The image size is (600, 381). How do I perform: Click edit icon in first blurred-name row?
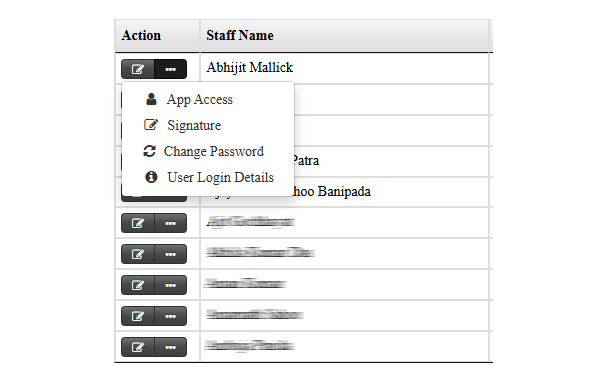pos(138,223)
